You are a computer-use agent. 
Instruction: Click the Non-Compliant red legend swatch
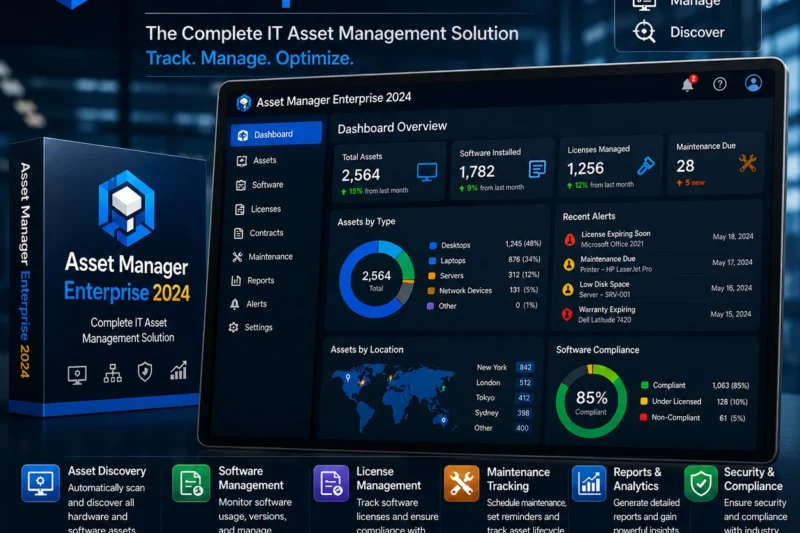(643, 417)
